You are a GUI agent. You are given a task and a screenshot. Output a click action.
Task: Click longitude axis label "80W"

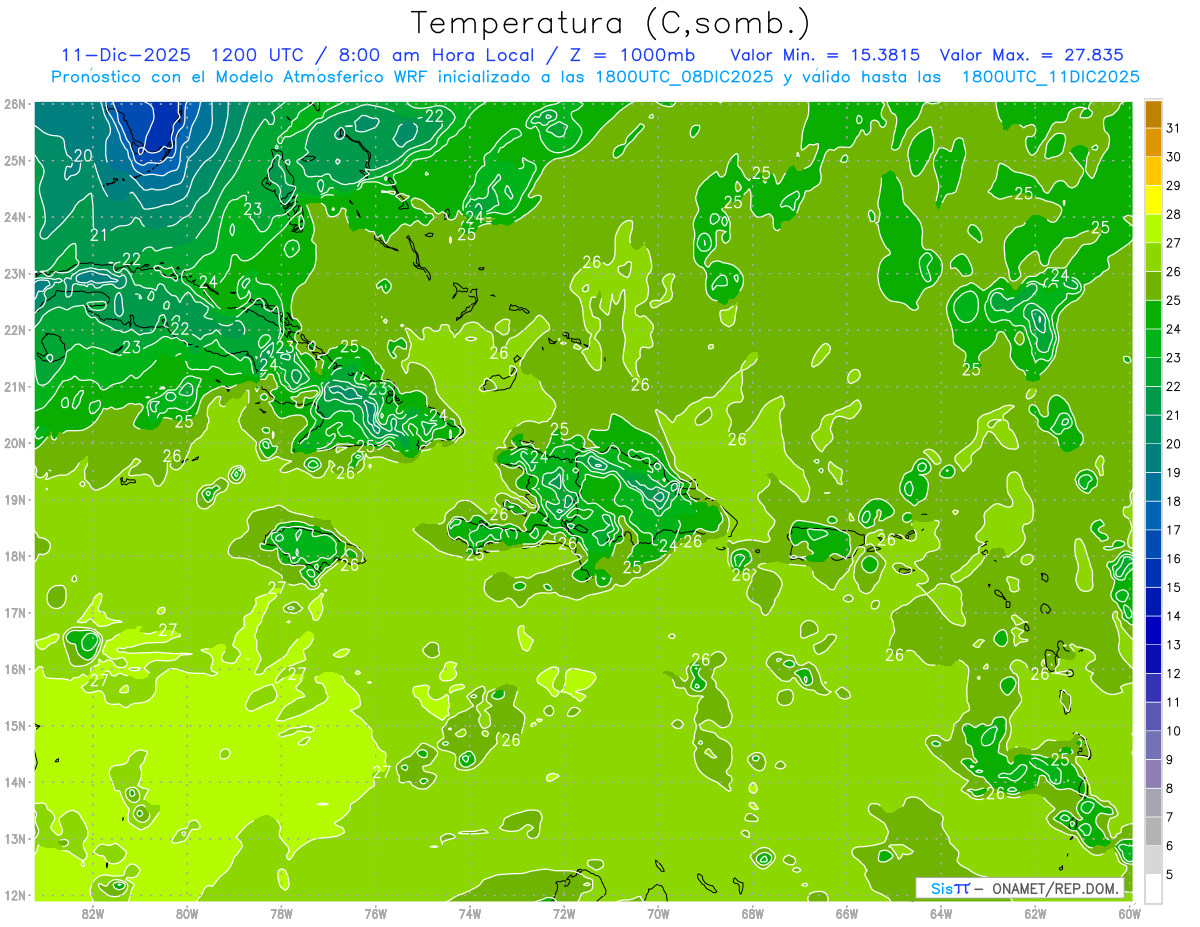click(187, 913)
